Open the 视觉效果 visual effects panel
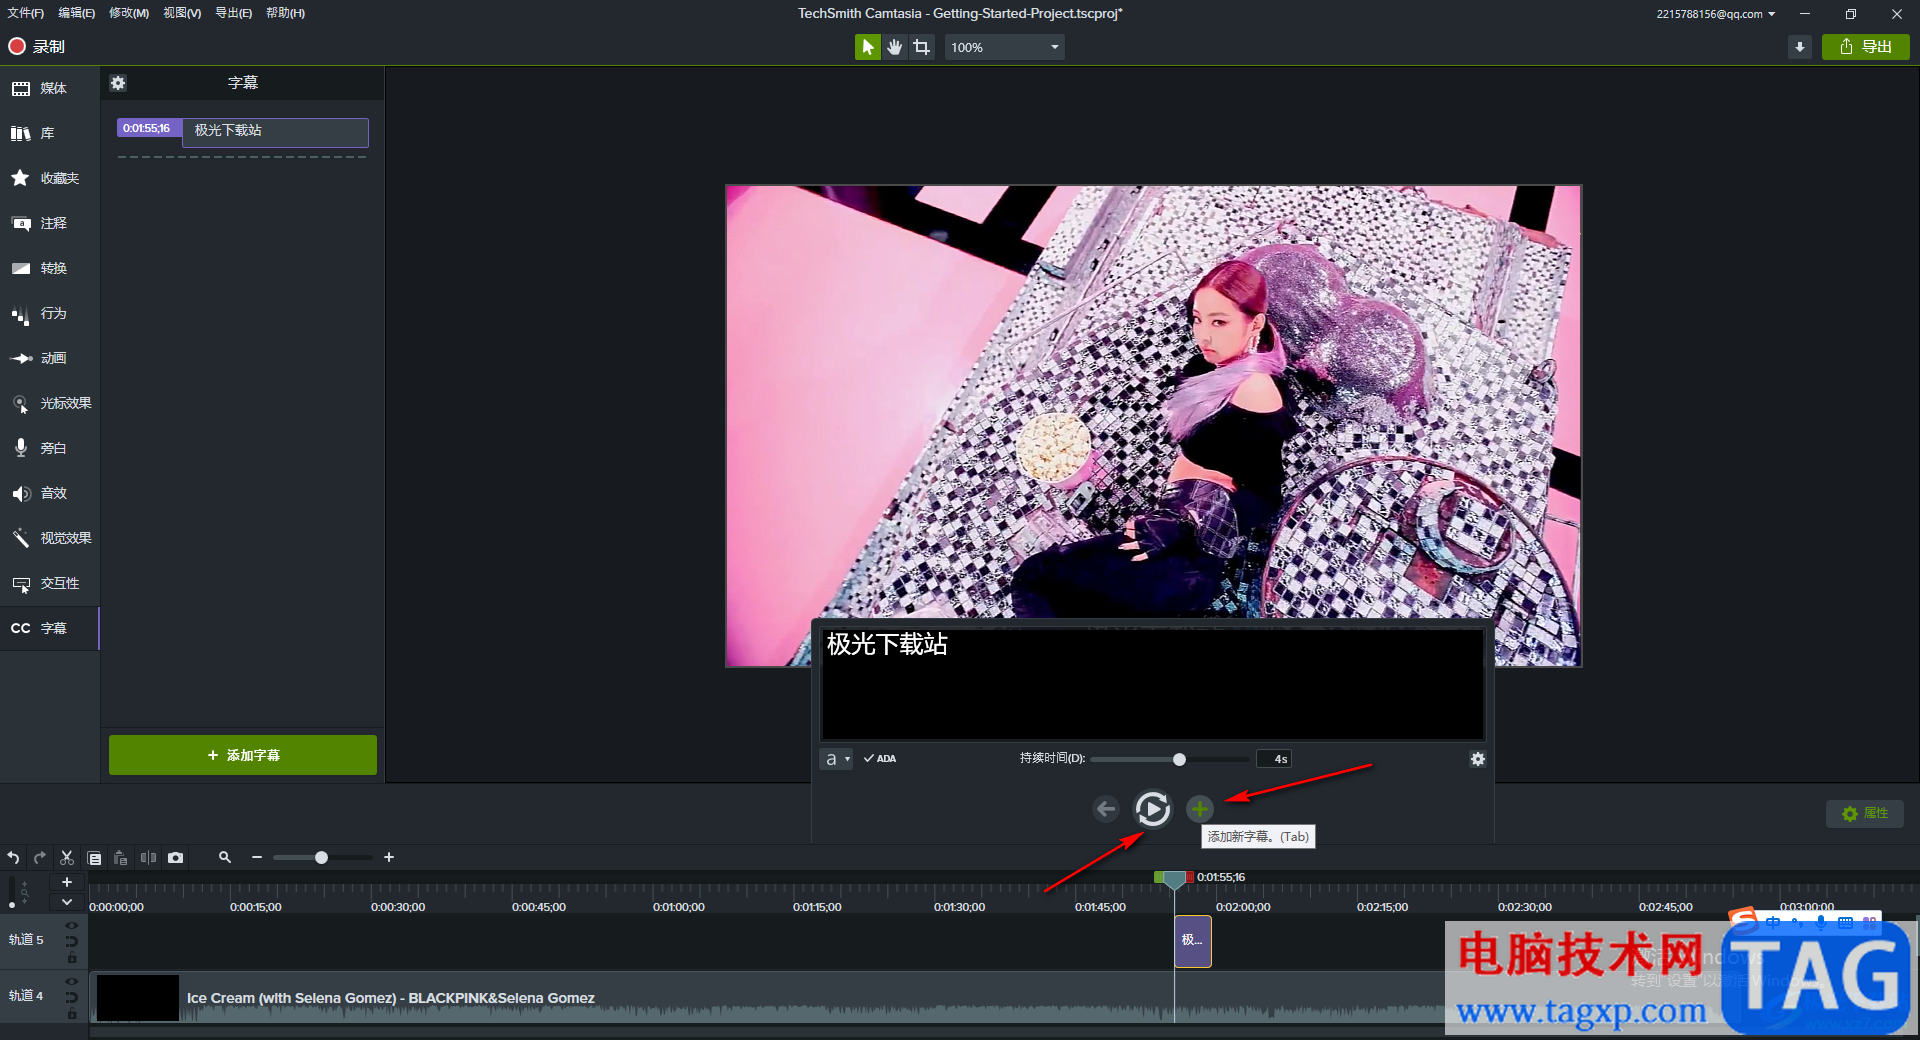 click(x=50, y=538)
